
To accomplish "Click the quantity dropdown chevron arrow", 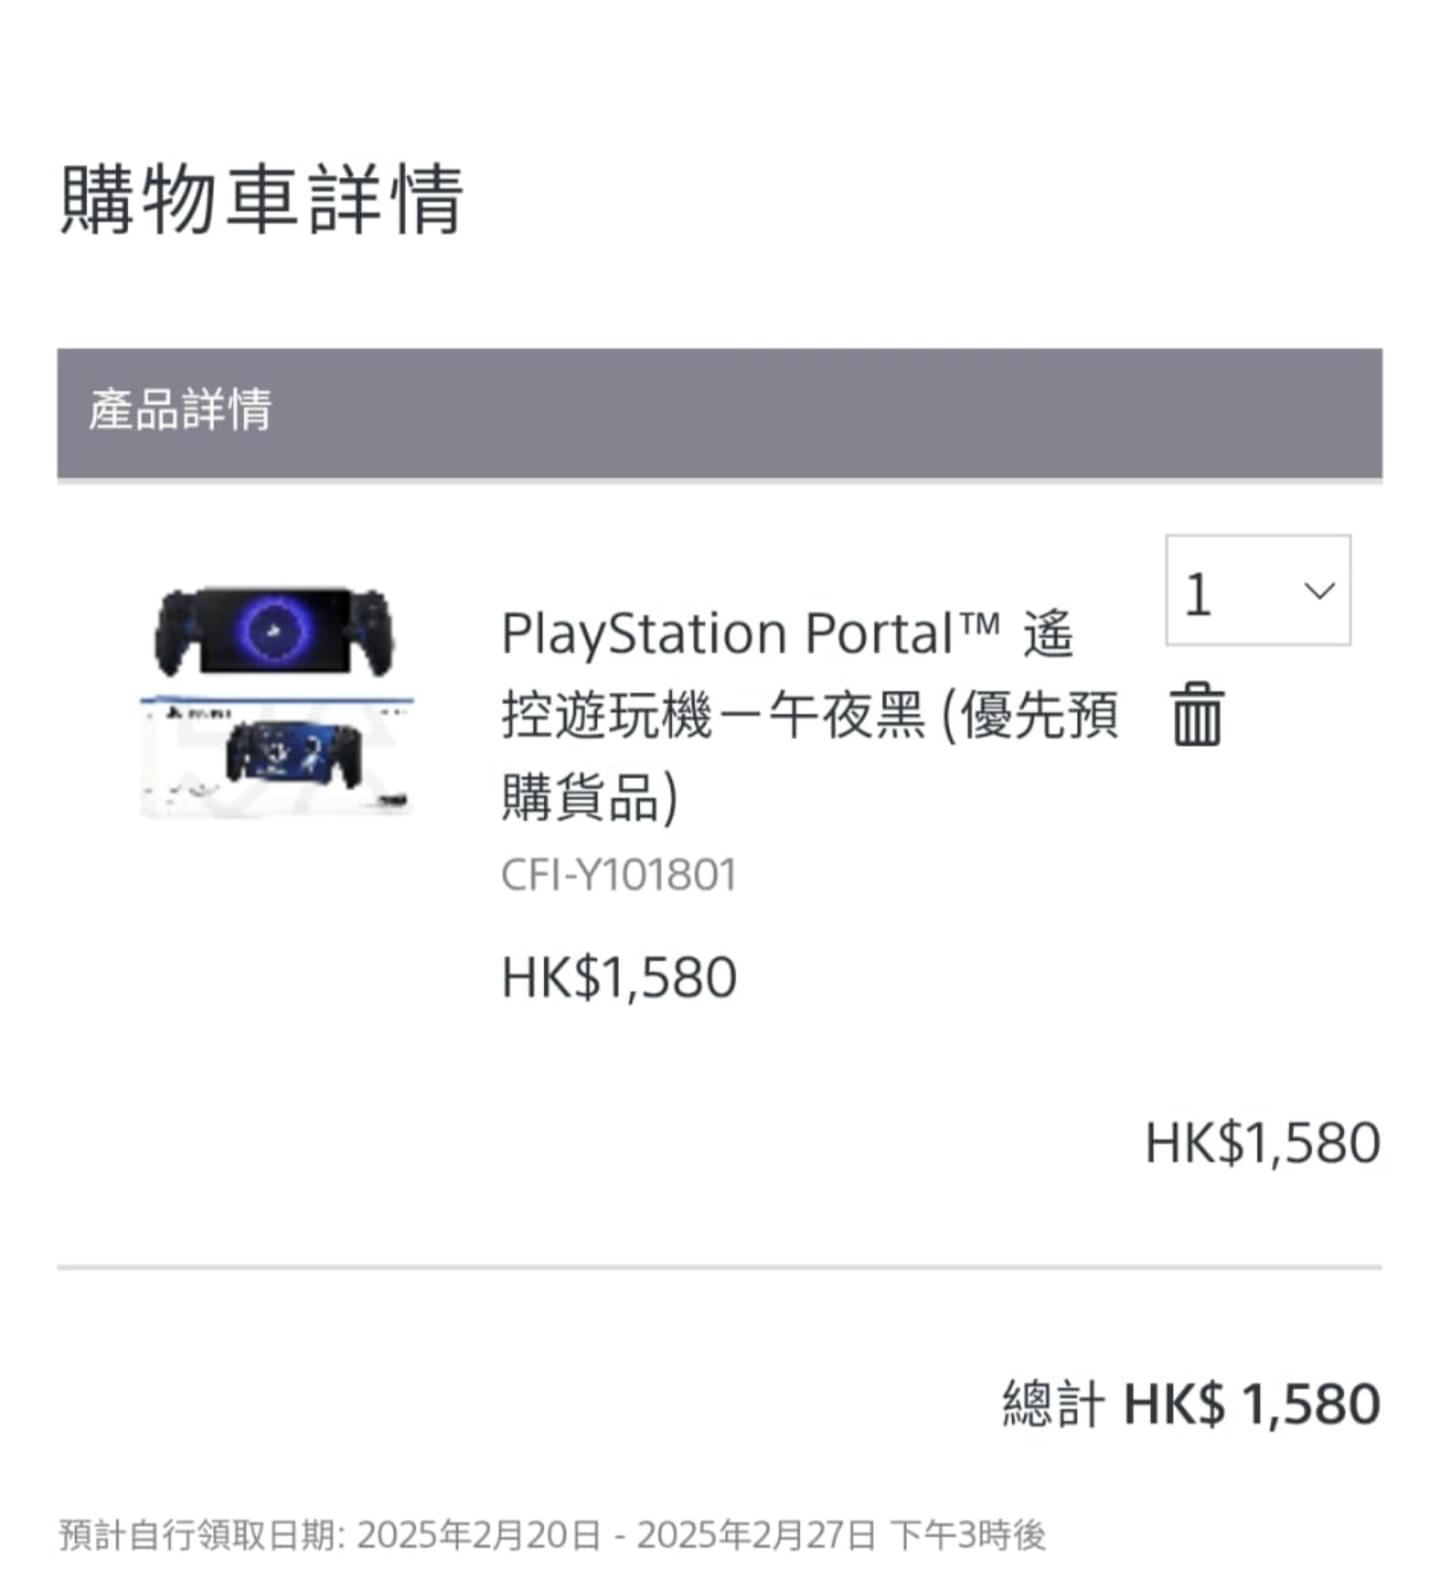I will (x=1319, y=591).
